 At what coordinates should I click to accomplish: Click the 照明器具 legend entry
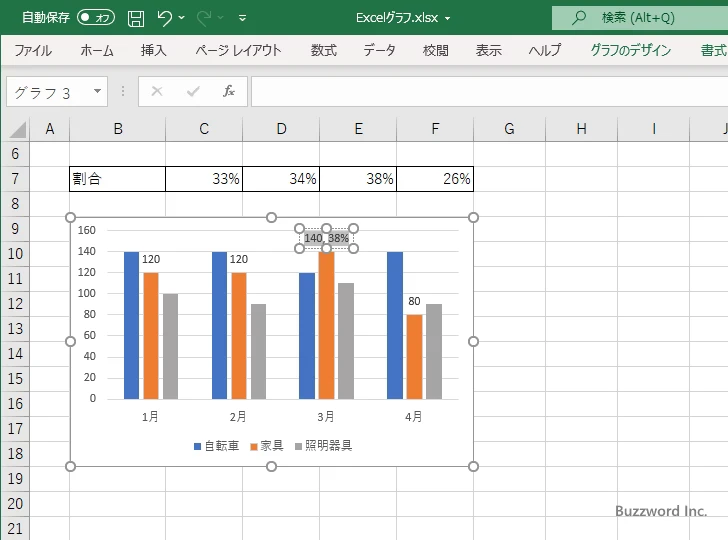tap(324, 446)
